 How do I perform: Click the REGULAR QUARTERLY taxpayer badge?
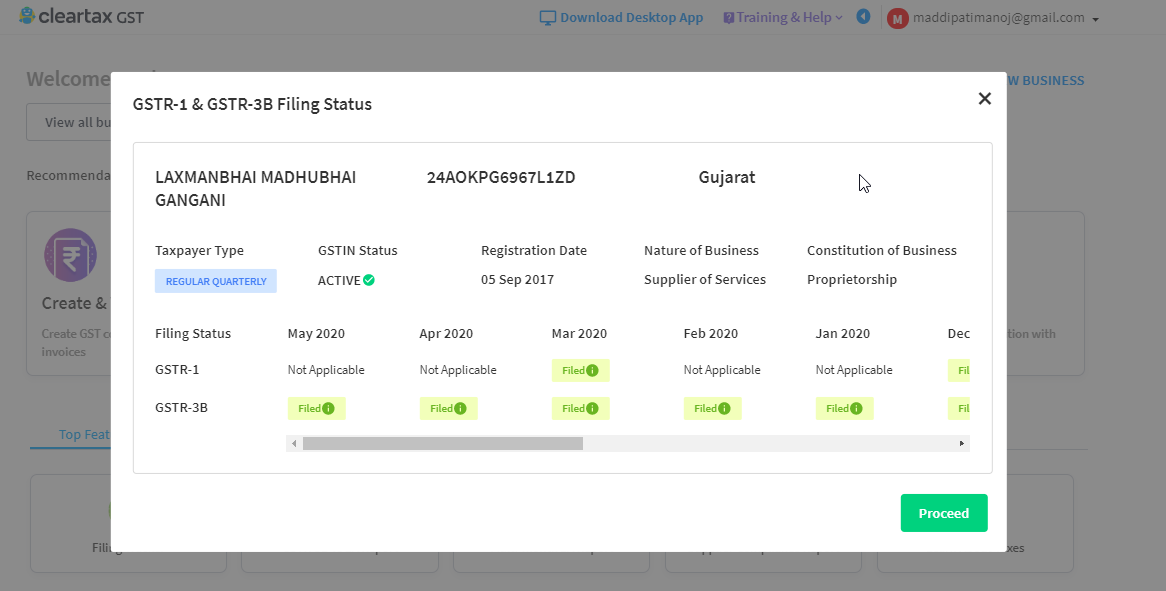tap(215, 281)
